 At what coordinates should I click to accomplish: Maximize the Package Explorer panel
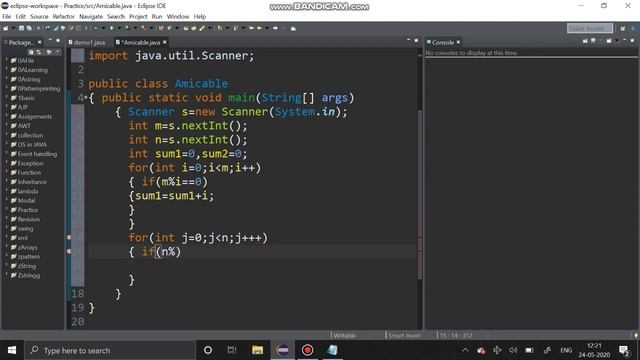pyautogui.click(x=58, y=40)
